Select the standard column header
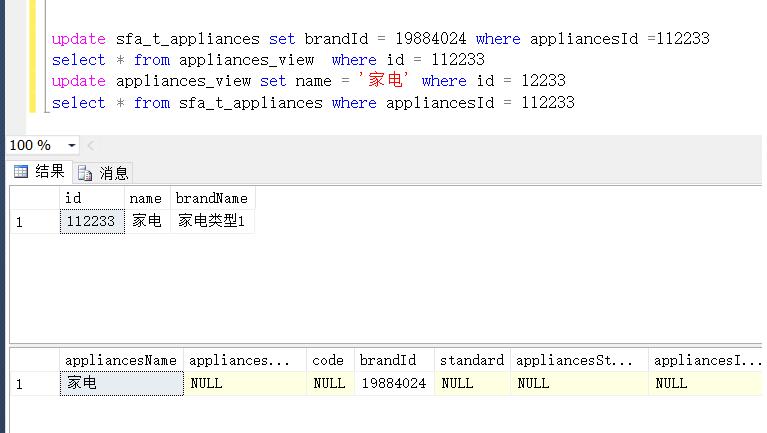 [x=470, y=360]
